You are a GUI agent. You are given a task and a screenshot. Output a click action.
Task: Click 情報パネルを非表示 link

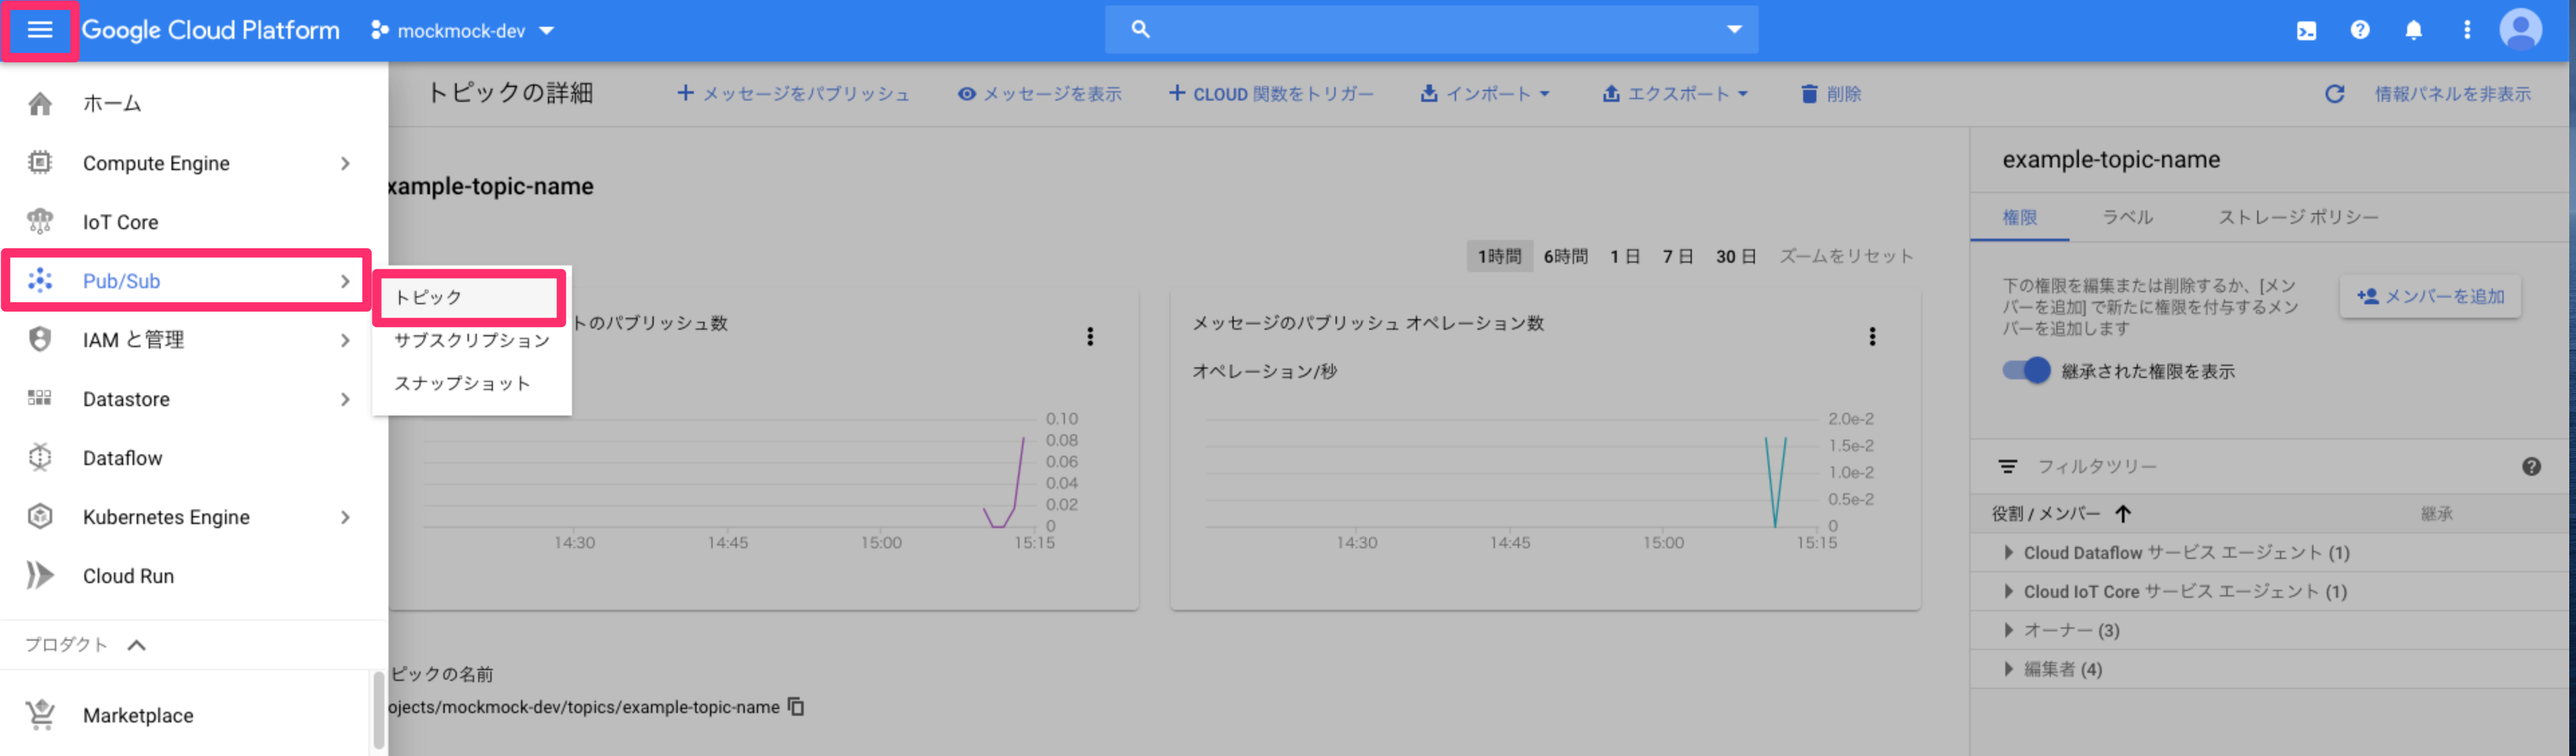(2453, 94)
